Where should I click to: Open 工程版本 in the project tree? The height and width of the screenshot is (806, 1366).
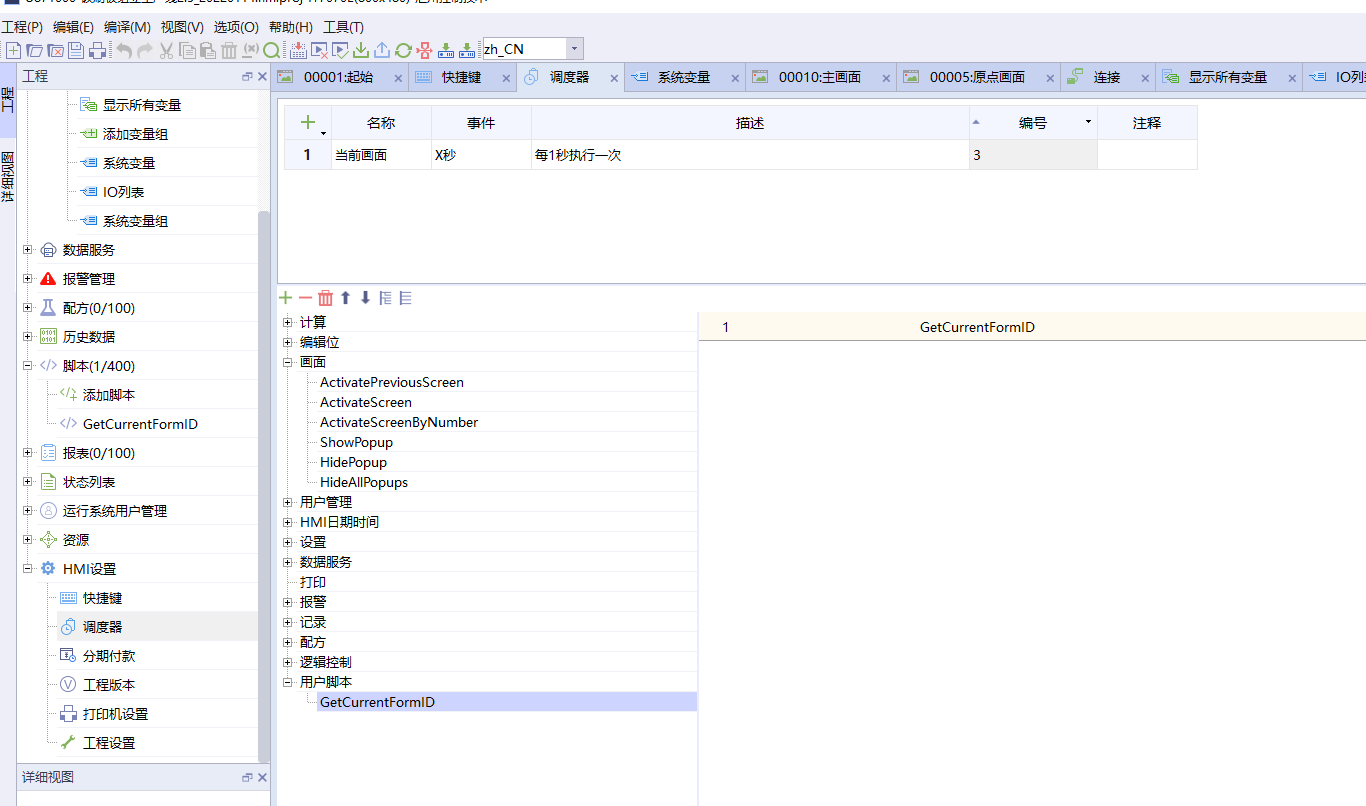(109, 685)
